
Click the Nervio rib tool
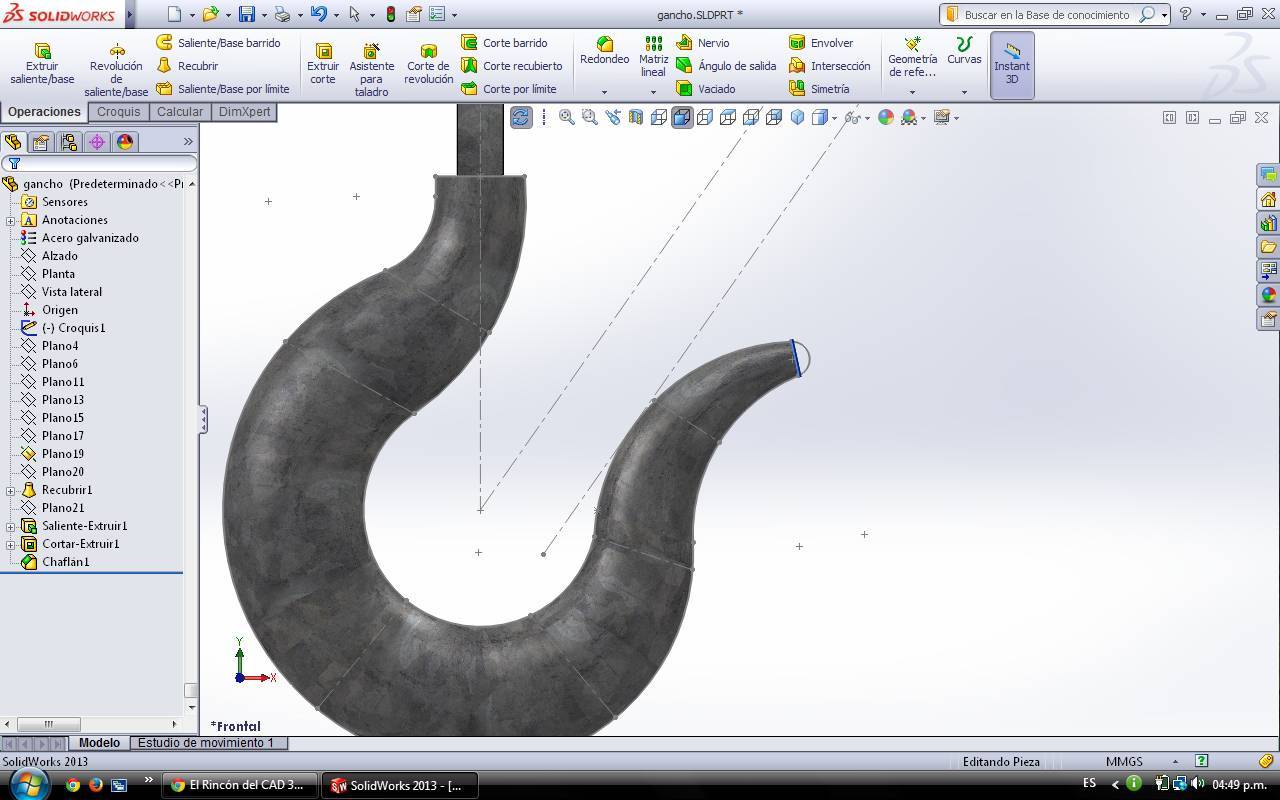(703, 43)
